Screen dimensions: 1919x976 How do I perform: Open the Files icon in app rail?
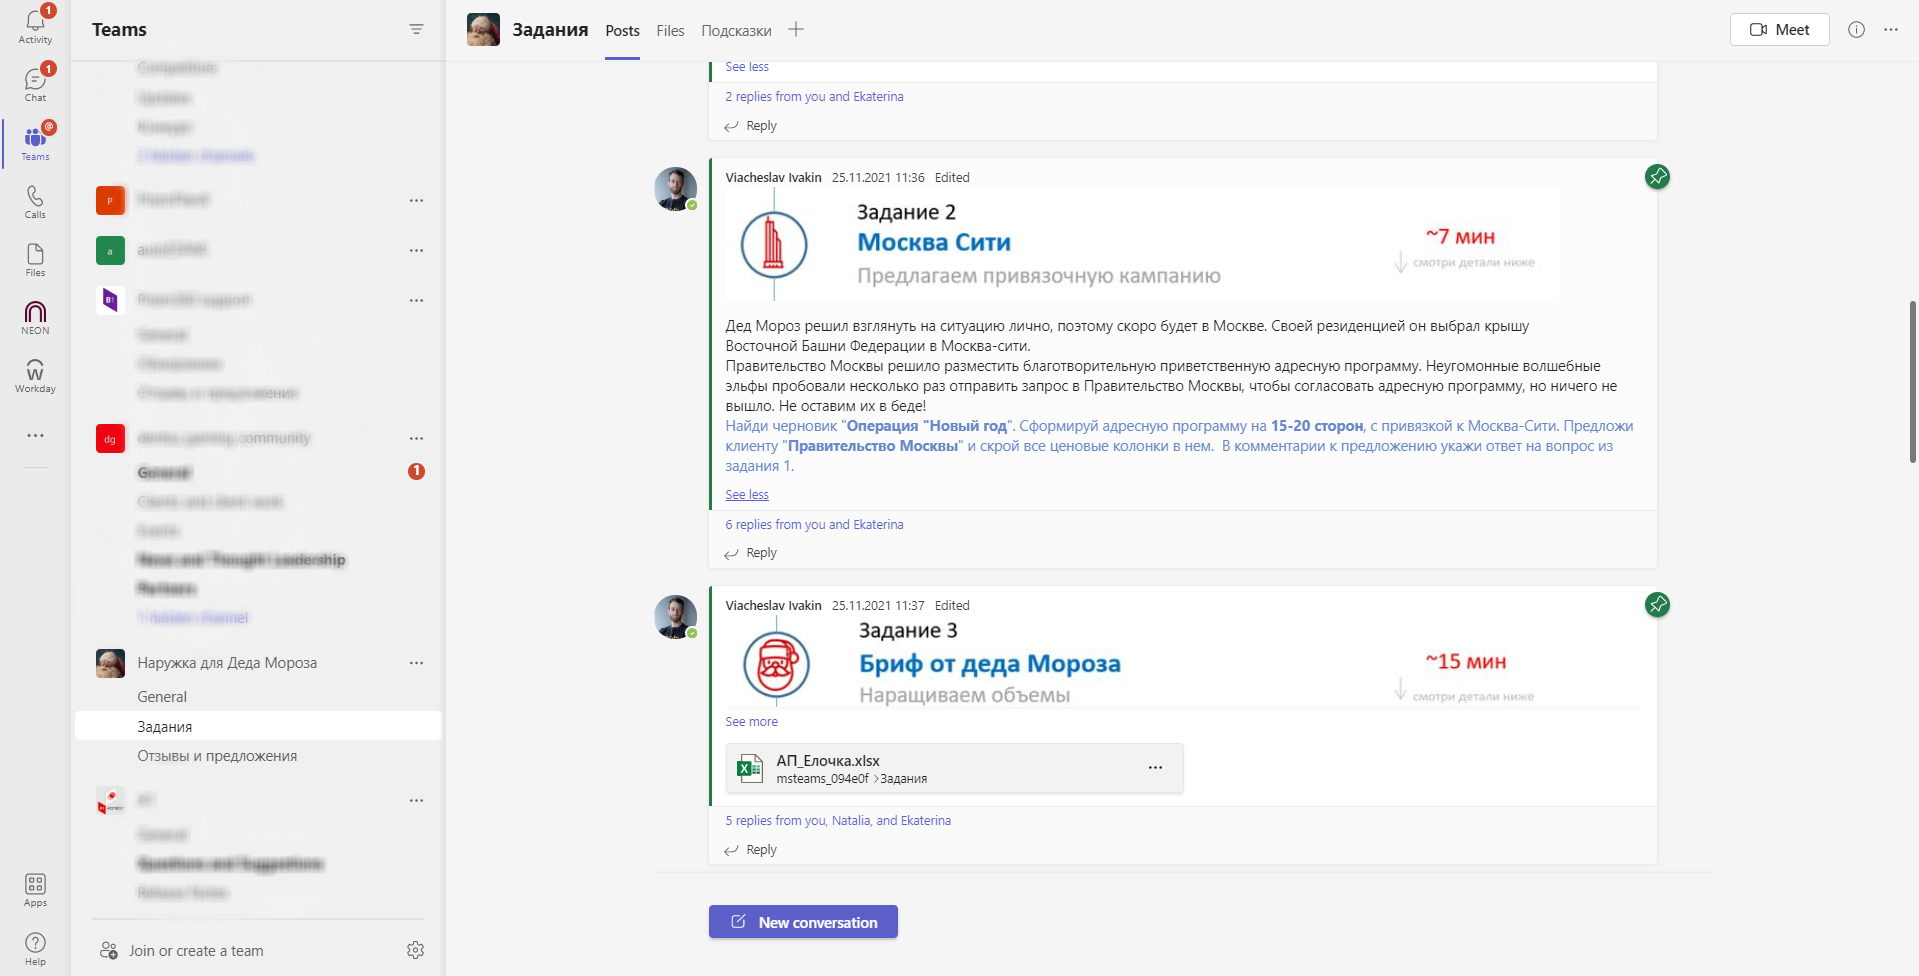35,259
